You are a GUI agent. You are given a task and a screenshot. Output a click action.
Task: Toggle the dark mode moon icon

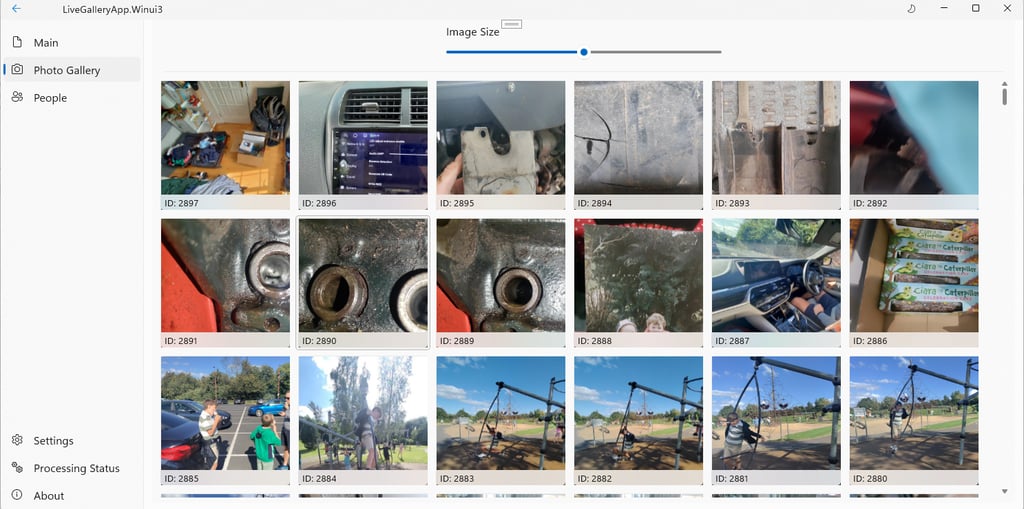(x=912, y=8)
